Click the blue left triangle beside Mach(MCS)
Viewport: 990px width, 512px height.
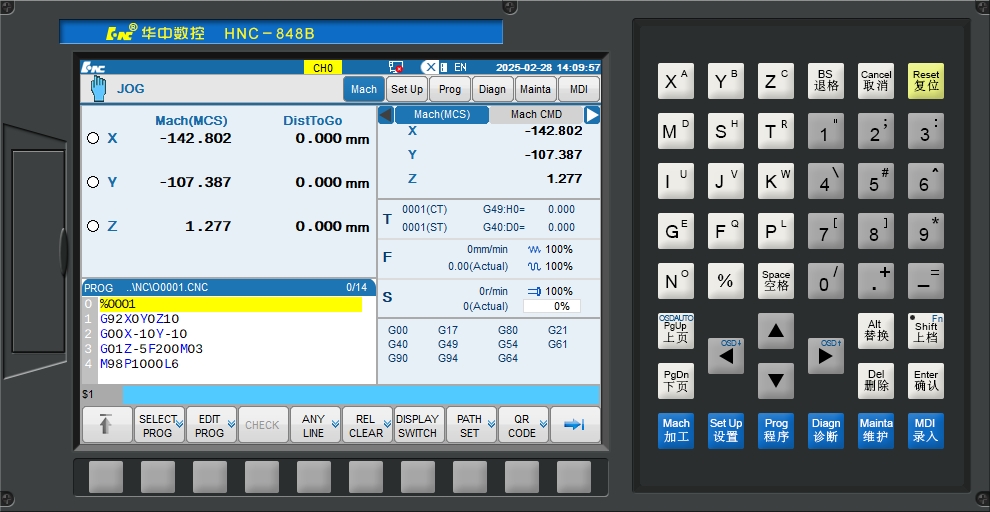pyautogui.click(x=385, y=115)
